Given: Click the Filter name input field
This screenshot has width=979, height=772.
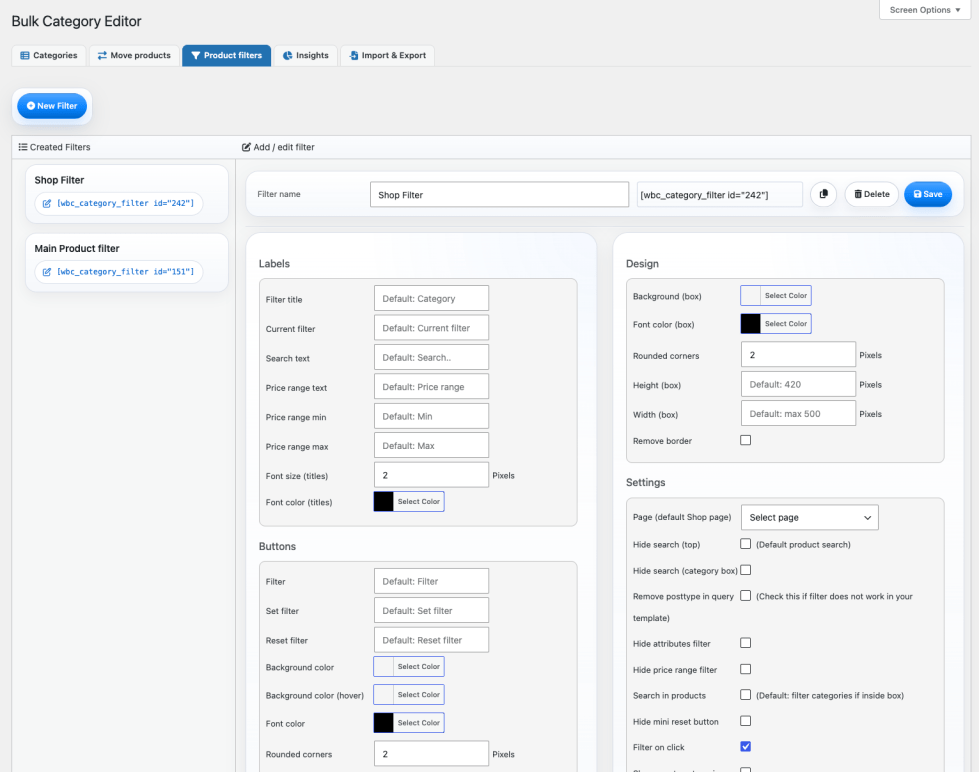Looking at the screenshot, I should (x=499, y=194).
